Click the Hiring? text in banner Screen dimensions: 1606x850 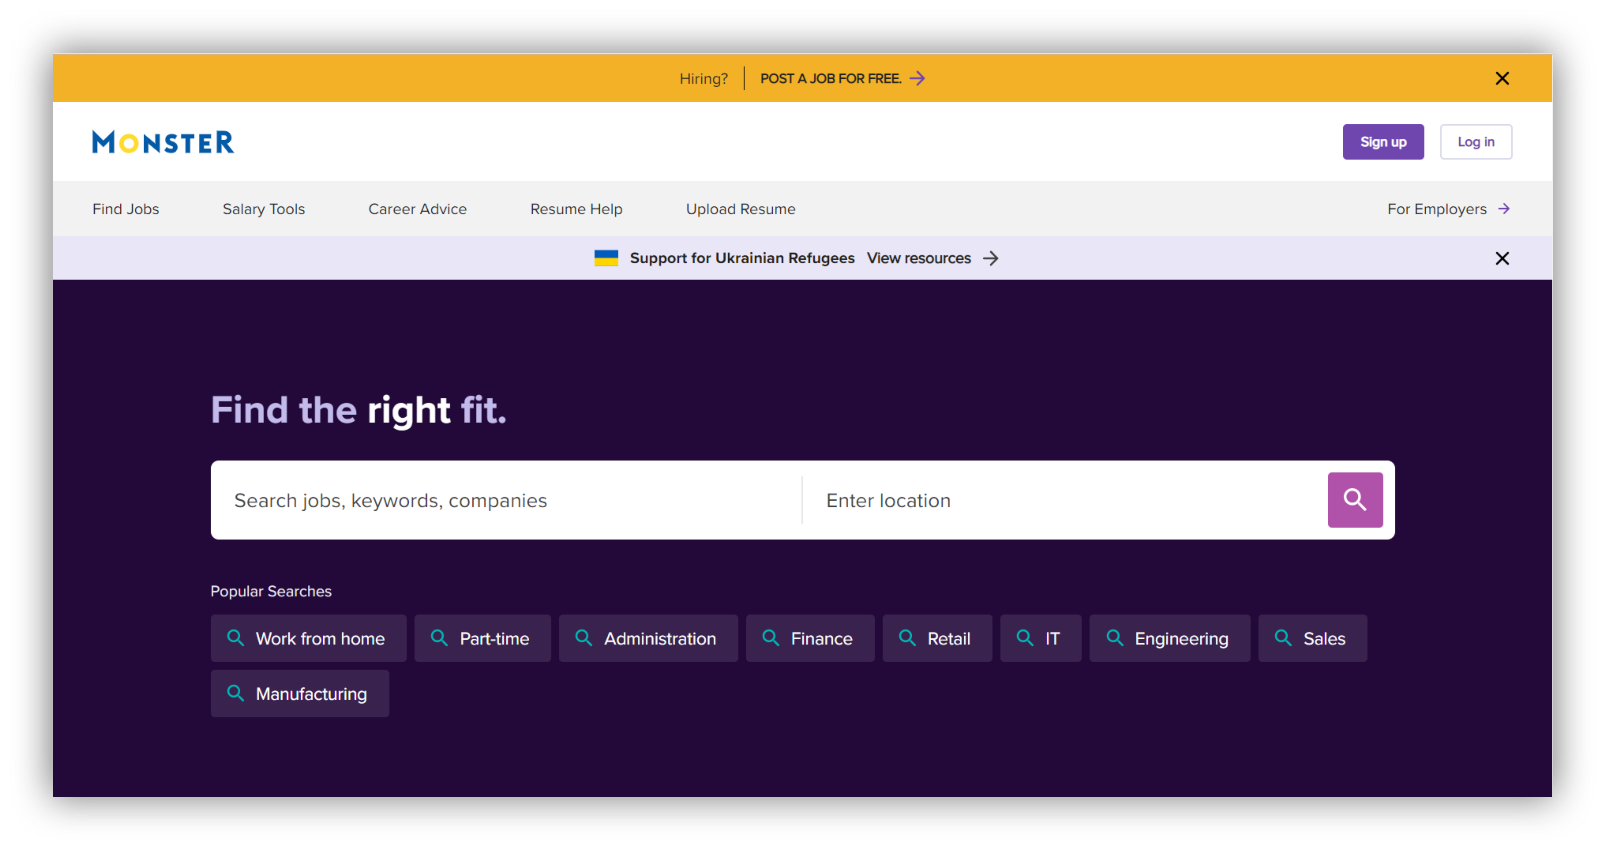click(704, 78)
